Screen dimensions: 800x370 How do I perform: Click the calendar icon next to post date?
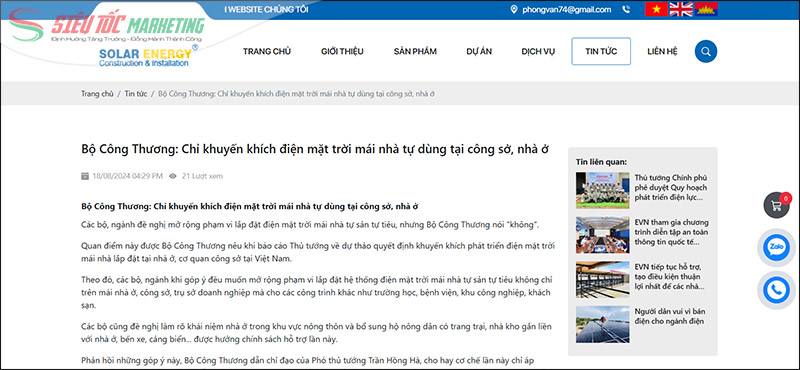(85, 176)
